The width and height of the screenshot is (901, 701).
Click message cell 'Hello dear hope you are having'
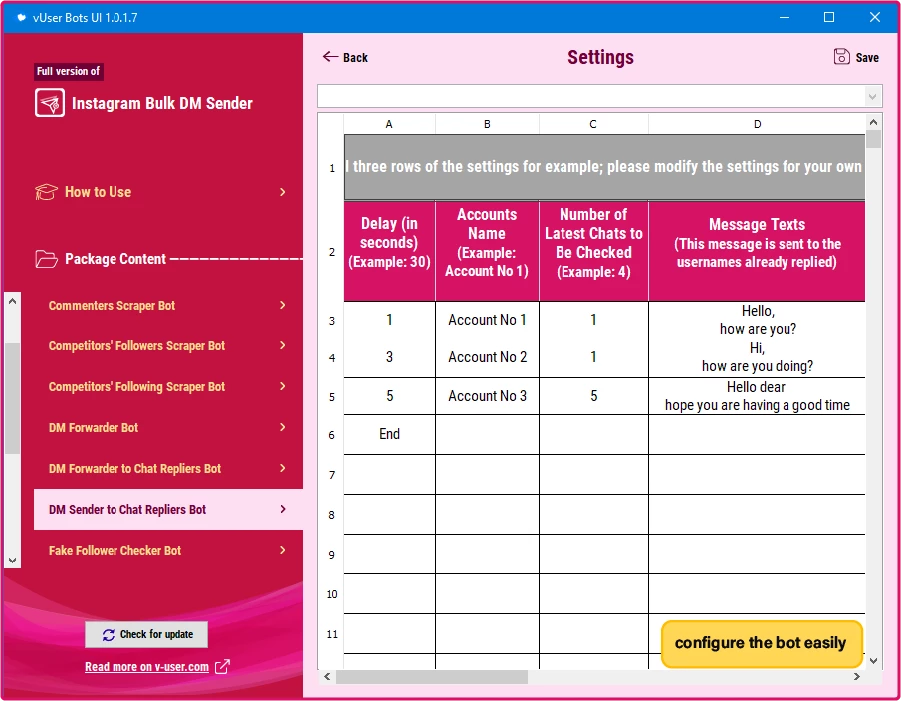pyautogui.click(x=757, y=396)
